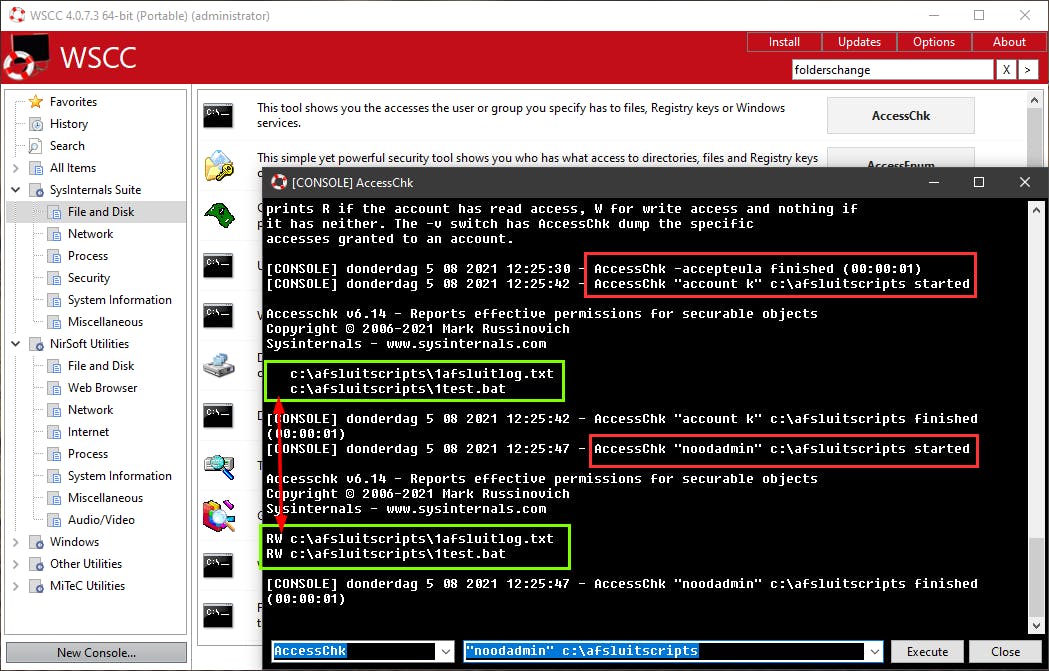Click the Close button in console
The width and height of the screenshot is (1049, 671).
tap(1006, 652)
